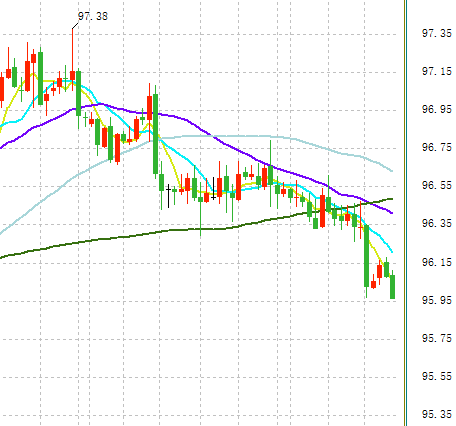Image resolution: width=456 pixels, height=426 pixels.
Task: Click the 96.75 price axis label
Action: click(x=437, y=147)
